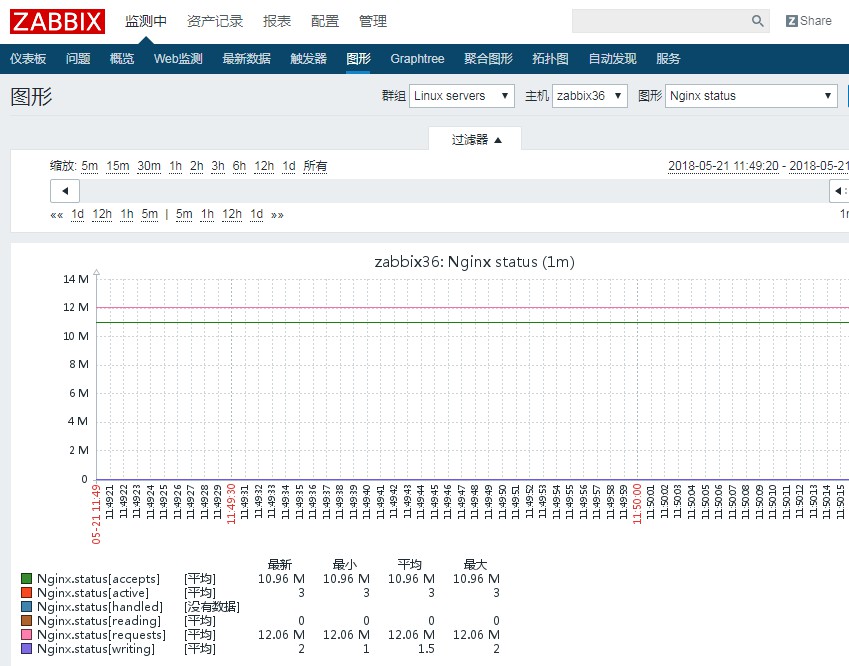Screen dimensions: 849x666
Task: Click the green Nginx.status[accepts] legend swatch
Action: [27, 579]
